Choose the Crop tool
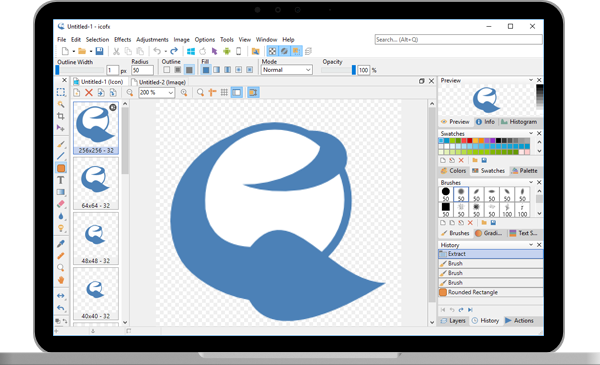This screenshot has width=600, height=365. pos(60,116)
